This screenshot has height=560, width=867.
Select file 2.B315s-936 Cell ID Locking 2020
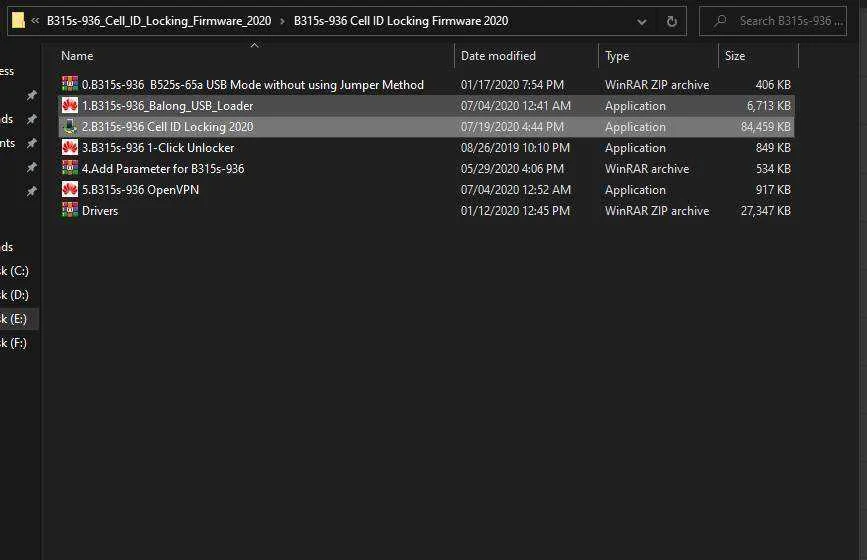(168, 127)
